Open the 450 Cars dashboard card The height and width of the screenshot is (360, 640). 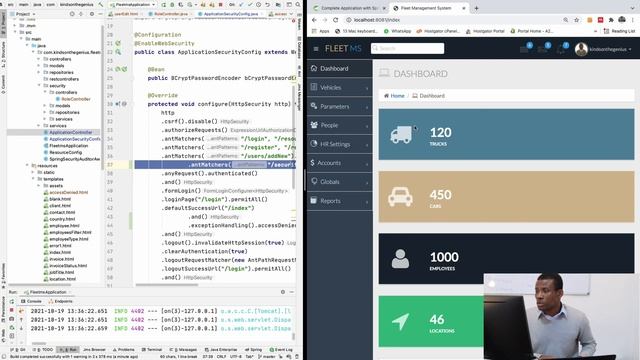coord(506,196)
